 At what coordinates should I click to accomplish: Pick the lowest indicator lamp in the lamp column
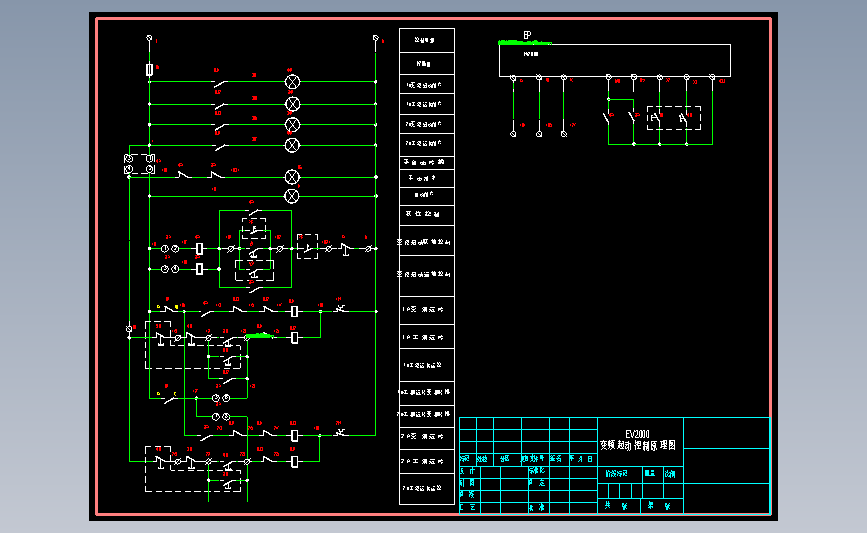pyautogui.click(x=292, y=196)
